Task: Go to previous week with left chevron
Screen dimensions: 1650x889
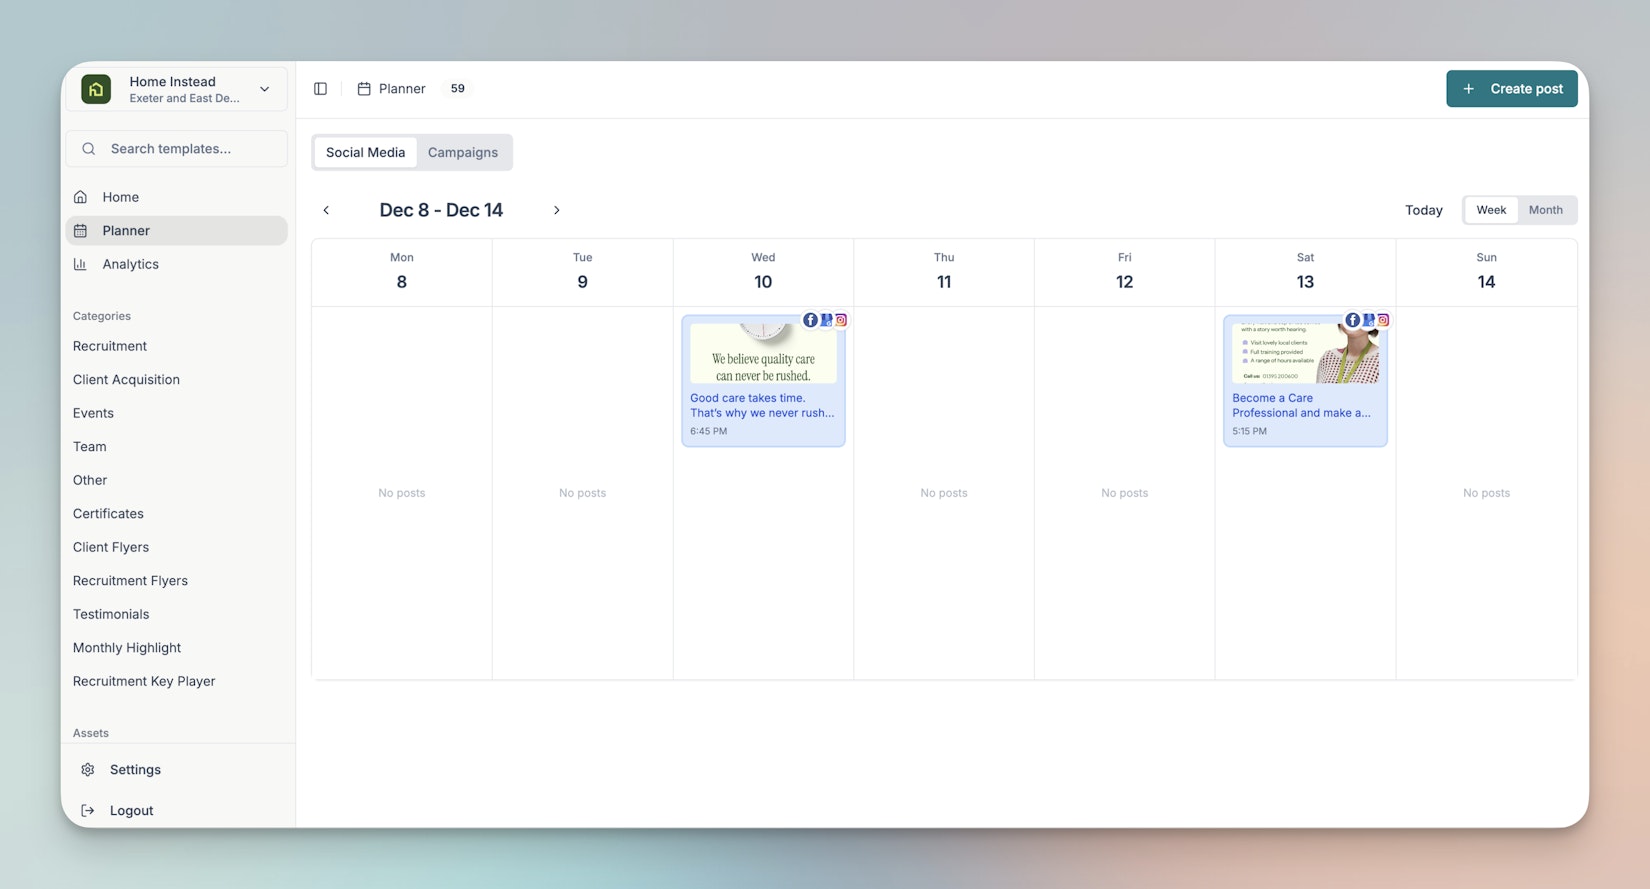Action: 326,210
